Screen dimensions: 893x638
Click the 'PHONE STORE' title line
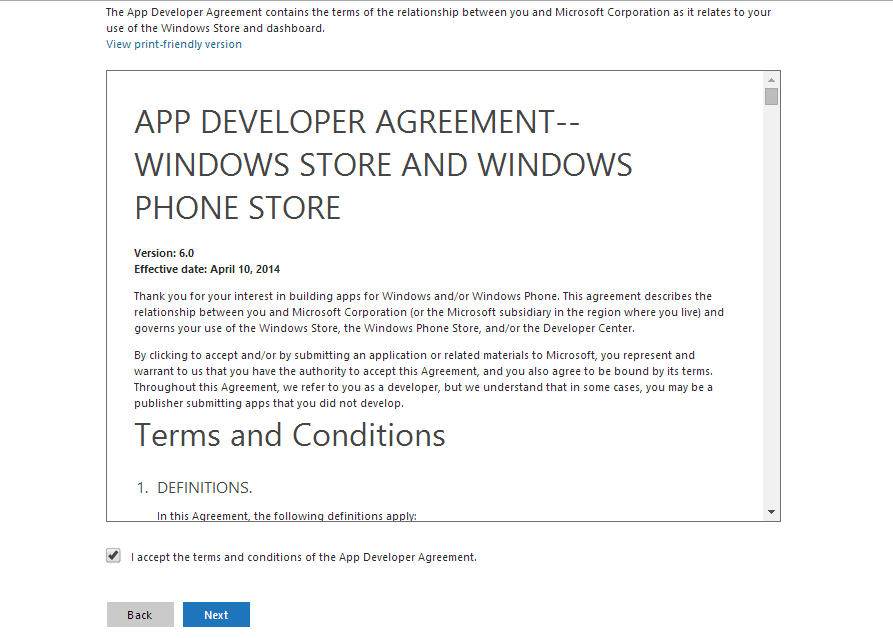point(237,208)
